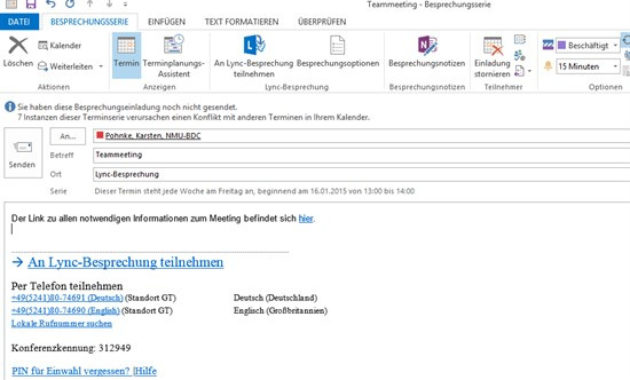This screenshot has height=380, width=630.
Task: Open the TEXT FORMATIEREN tab
Action: [x=241, y=22]
